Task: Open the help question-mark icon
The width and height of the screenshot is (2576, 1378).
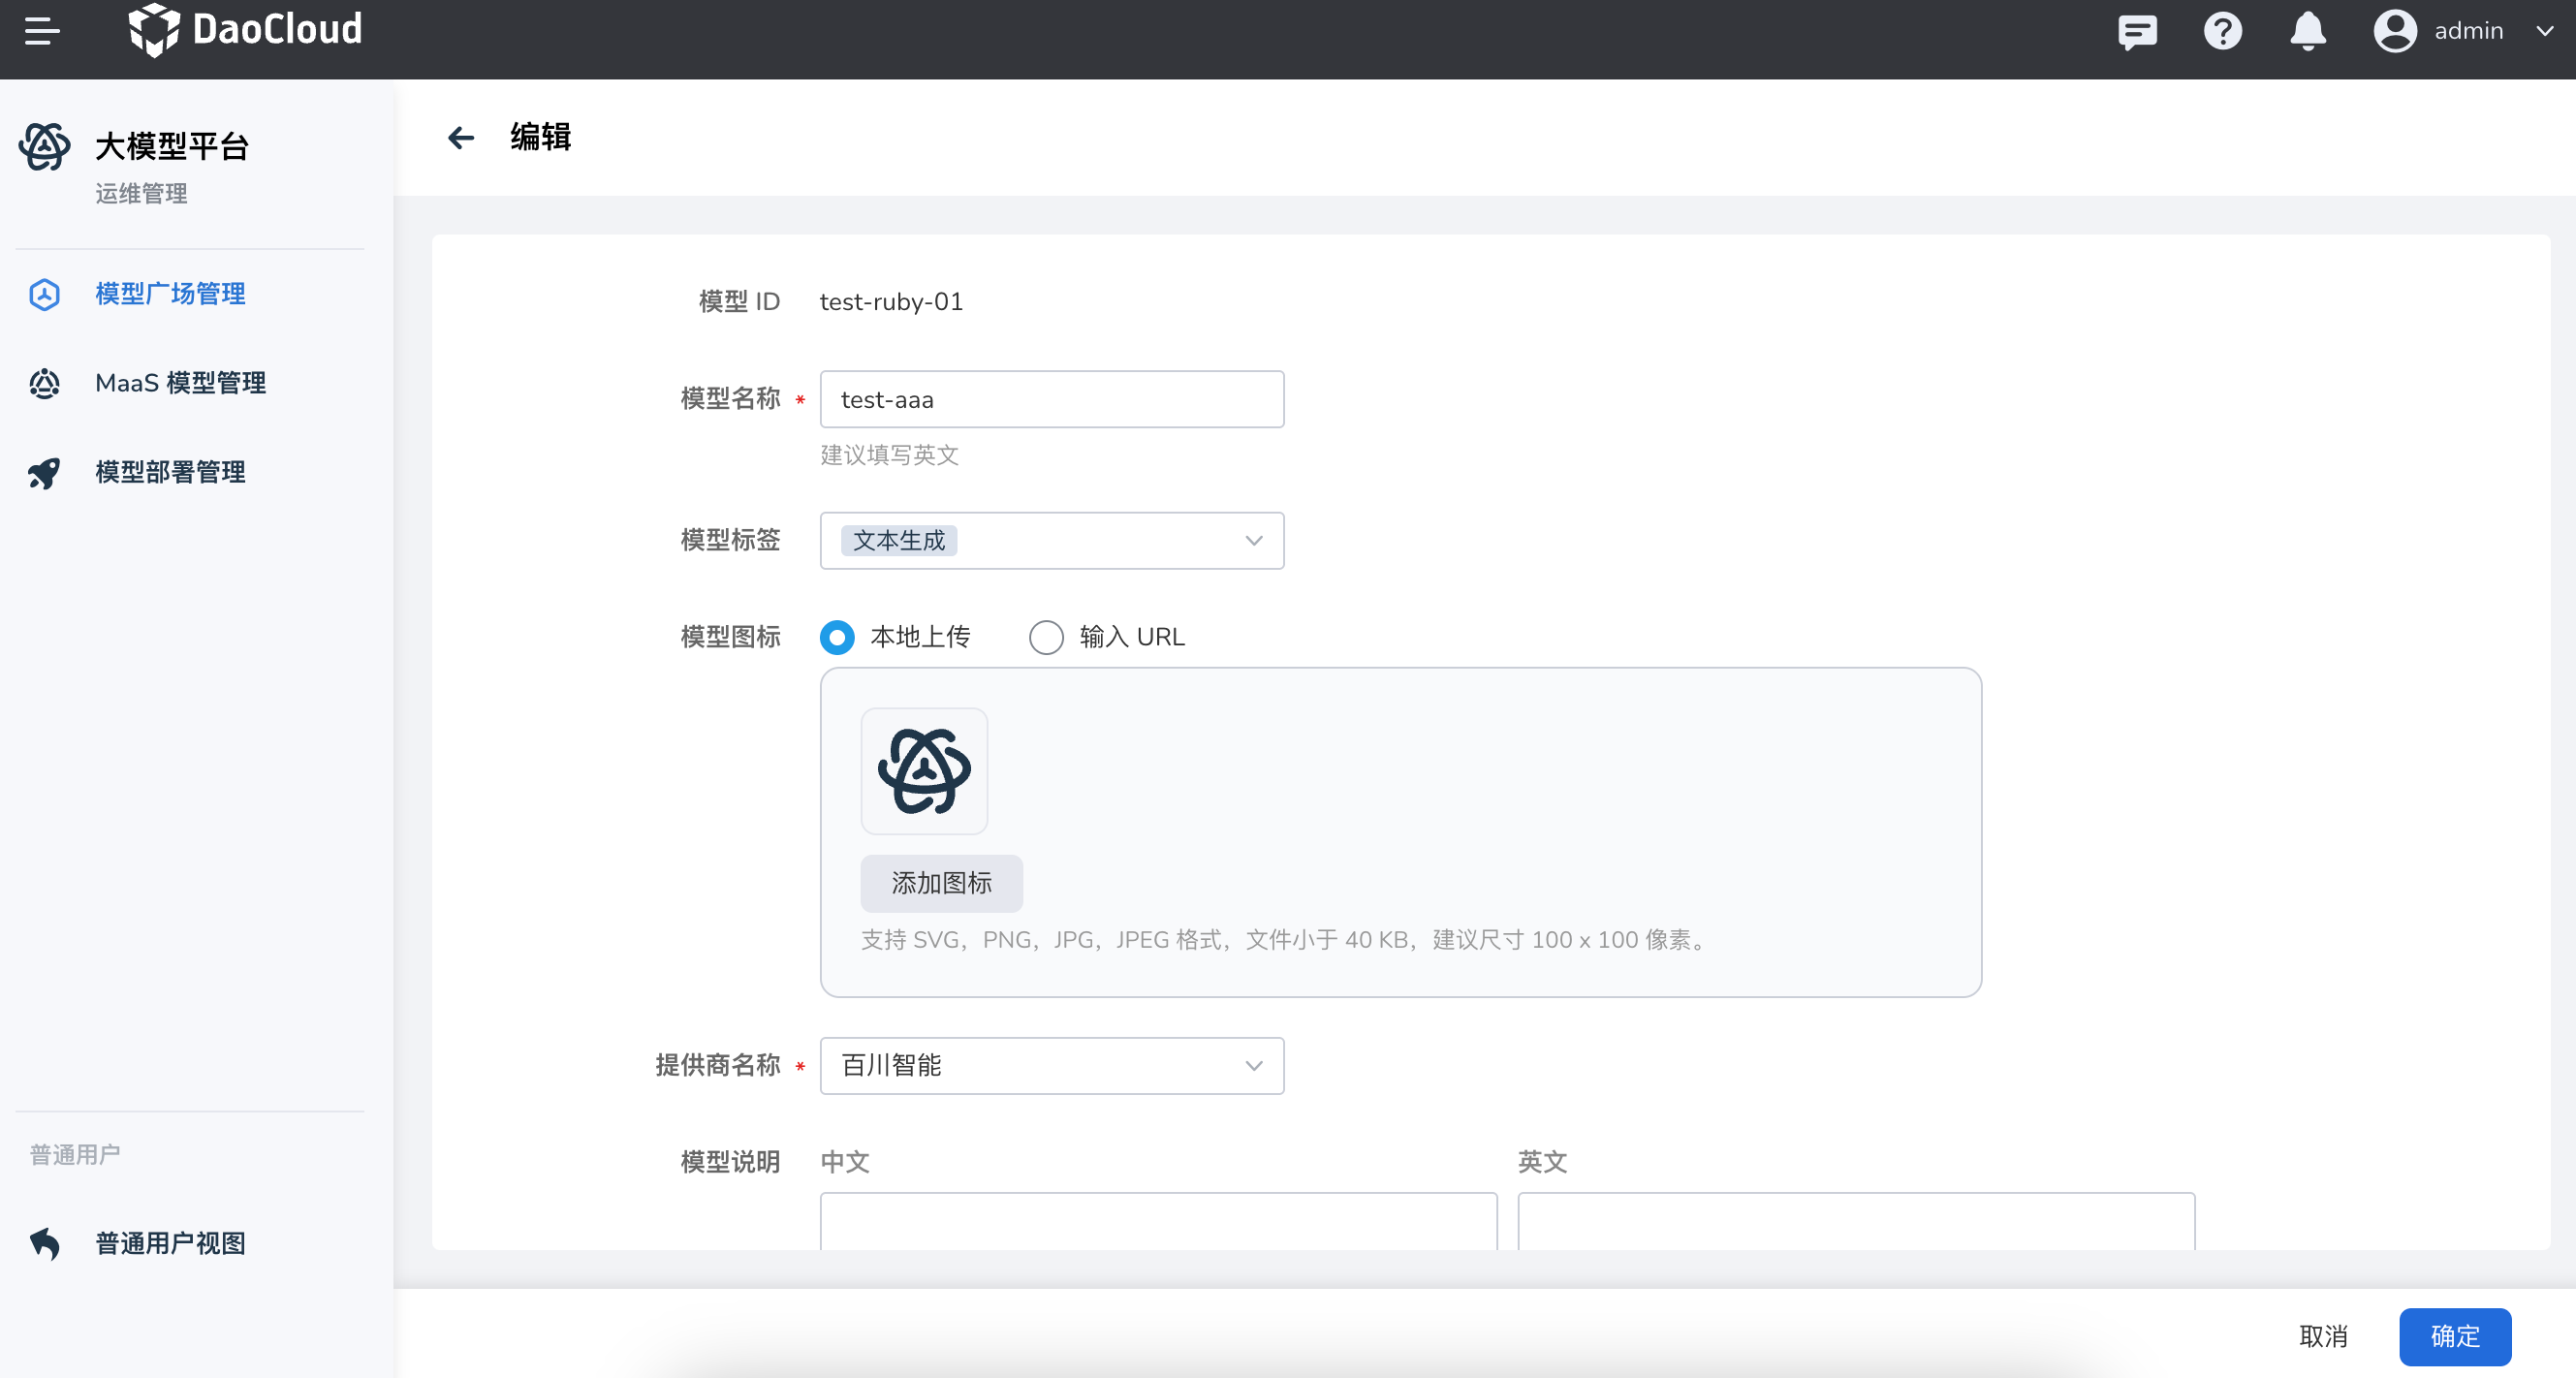Action: coord(2222,31)
